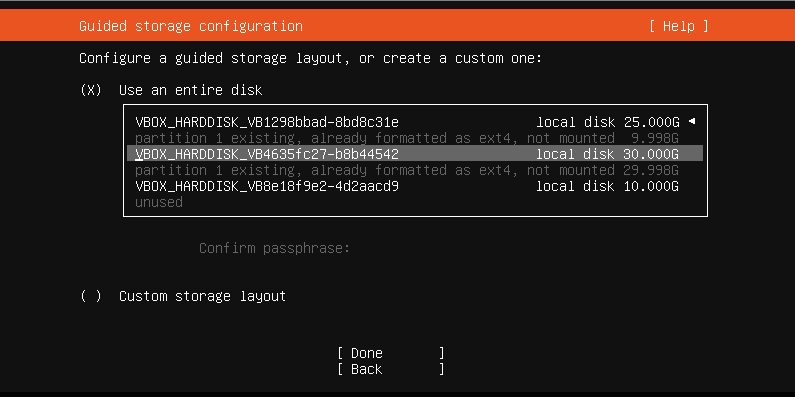Open the Help menu in header
795x397 pixels.
click(x=678, y=26)
